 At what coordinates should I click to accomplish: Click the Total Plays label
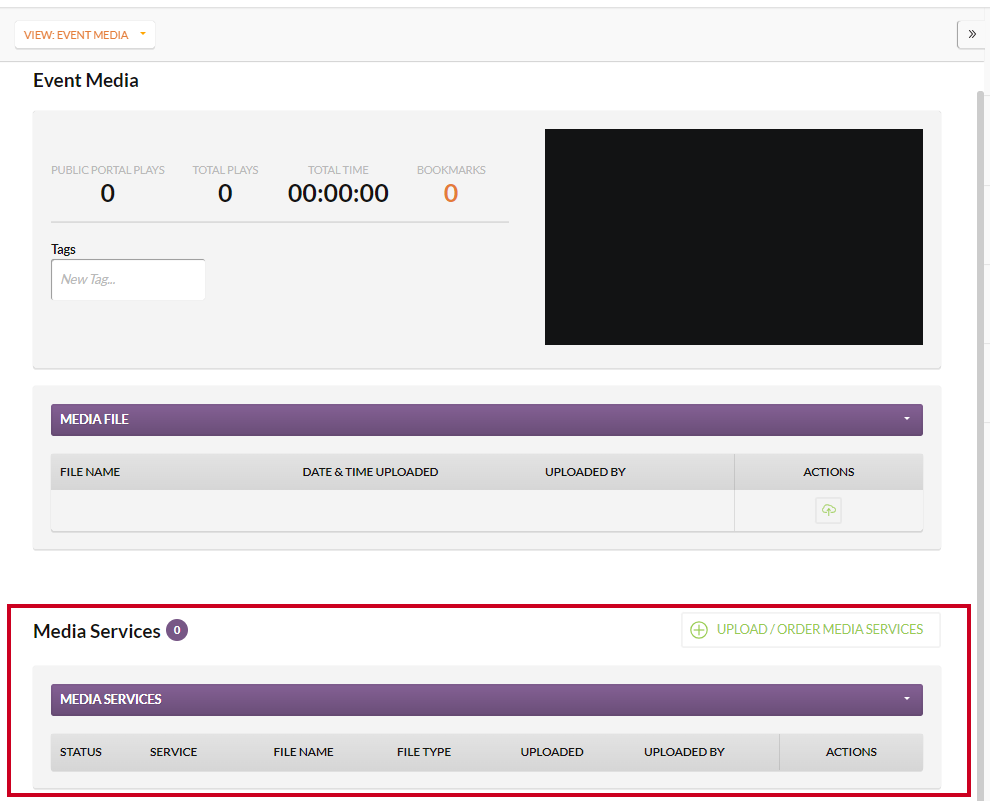tap(225, 170)
